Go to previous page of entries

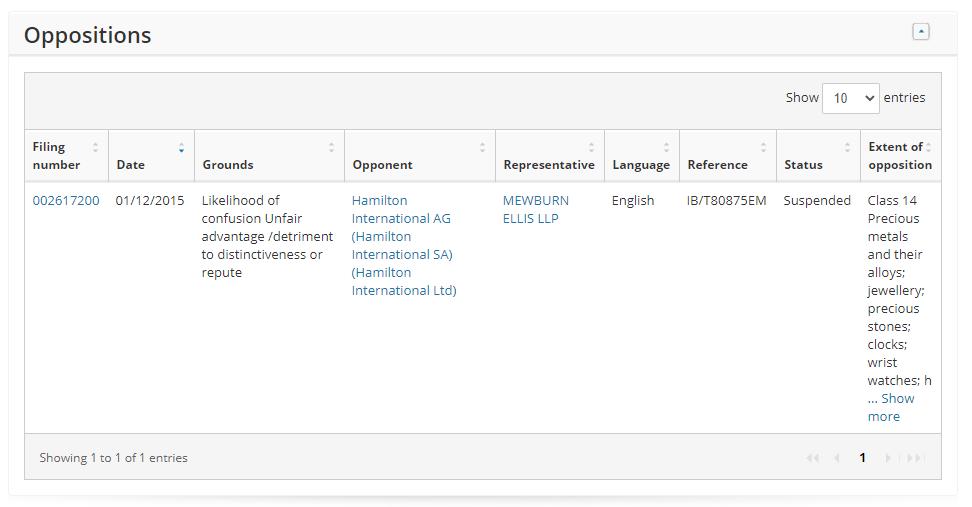point(836,458)
